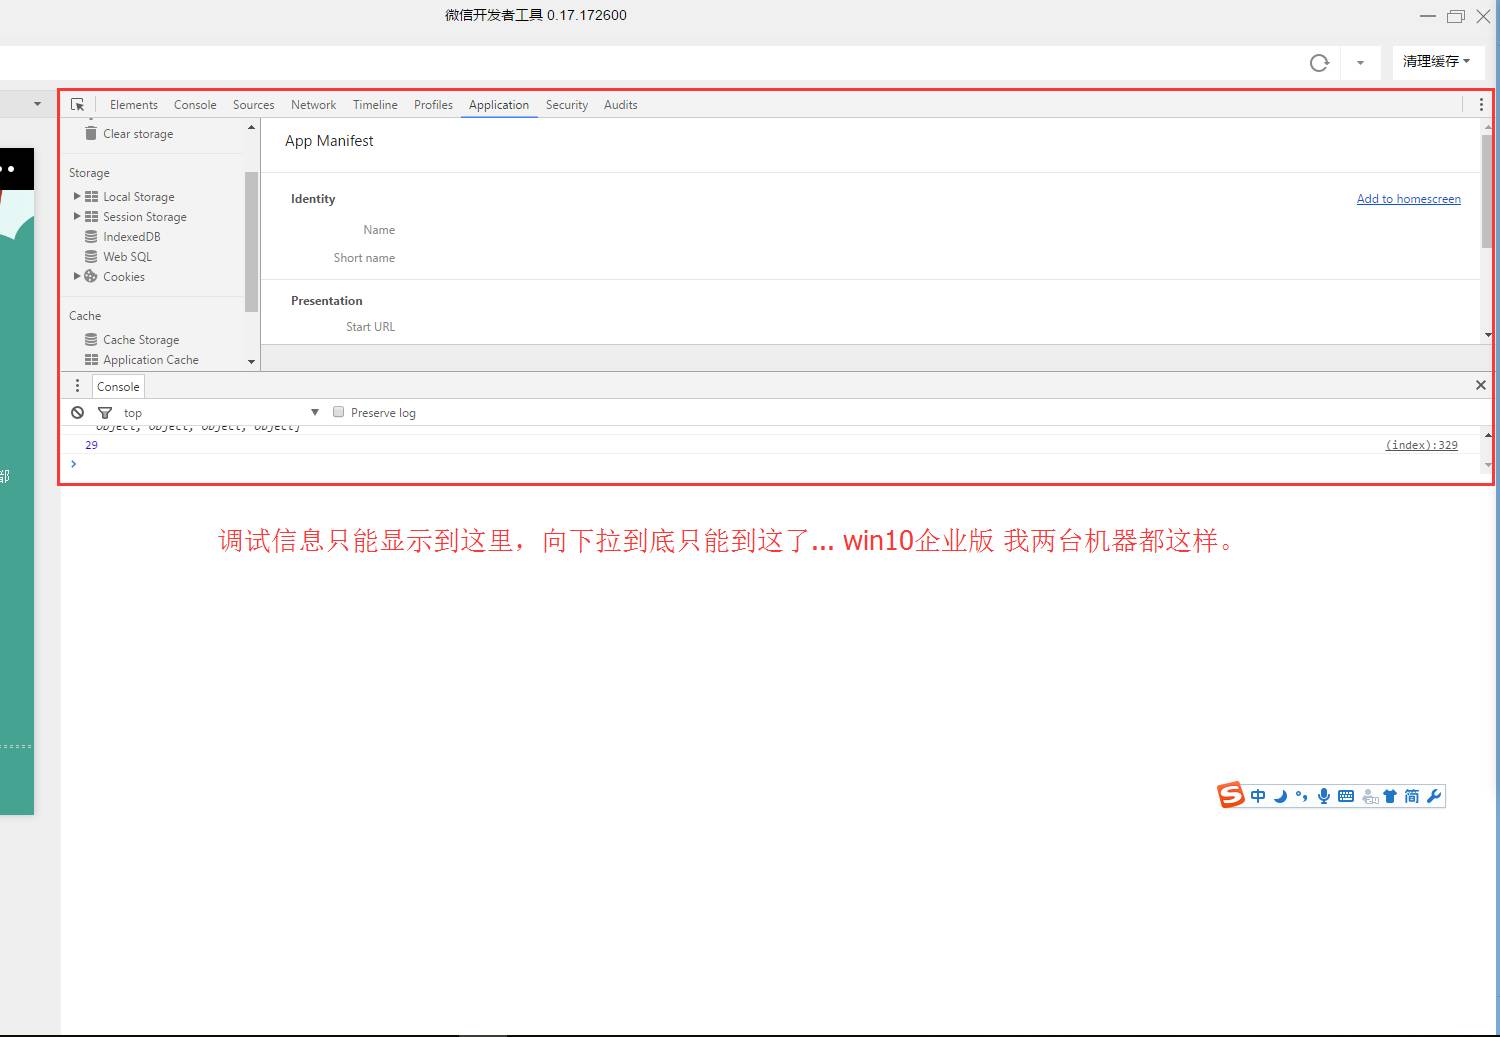The width and height of the screenshot is (1500, 1037).
Task: Open the Sogou skin shirt icon
Action: point(1390,796)
